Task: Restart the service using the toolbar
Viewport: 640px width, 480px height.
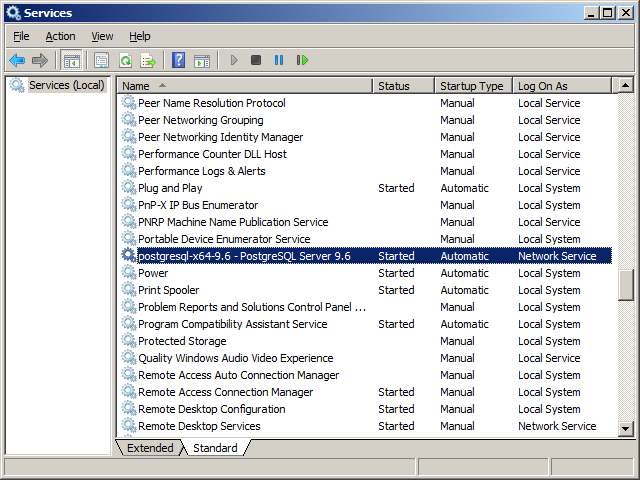Action: coord(302,60)
